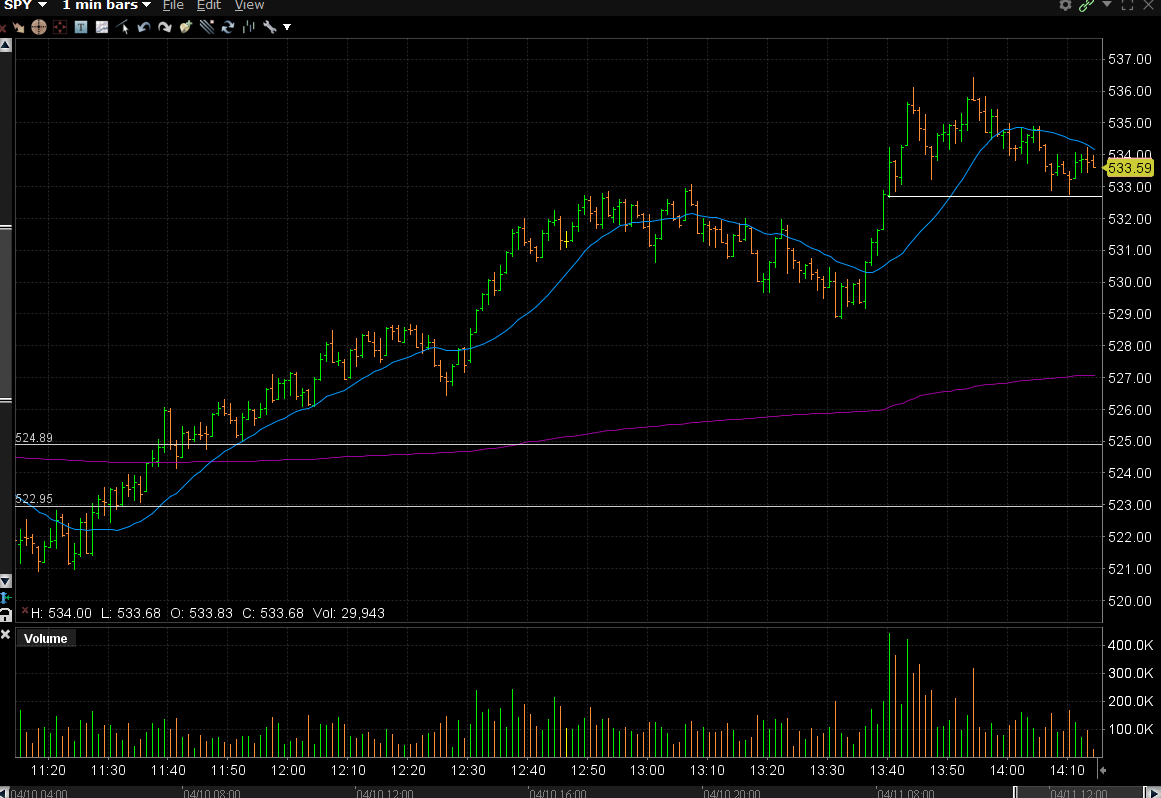Open the Edit menu
Screen dimensions: 1161x798
coord(209,5)
